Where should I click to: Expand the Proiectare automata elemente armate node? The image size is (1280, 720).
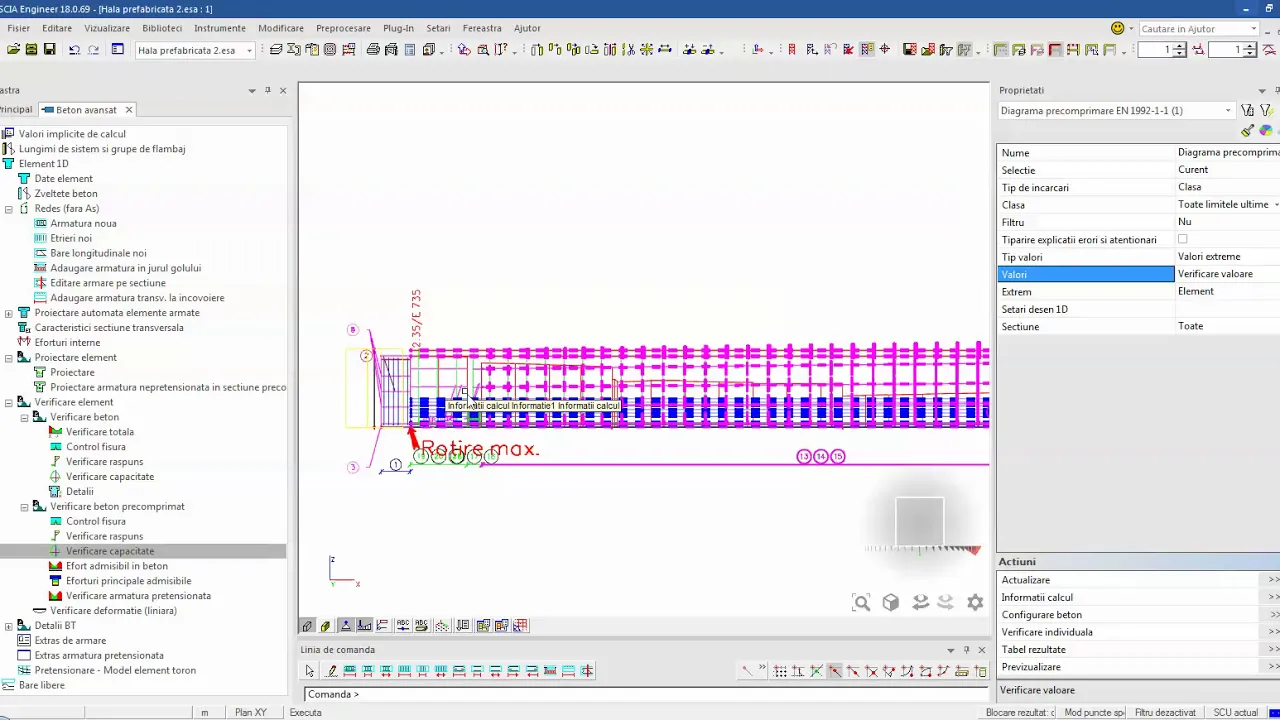click(x=9, y=313)
